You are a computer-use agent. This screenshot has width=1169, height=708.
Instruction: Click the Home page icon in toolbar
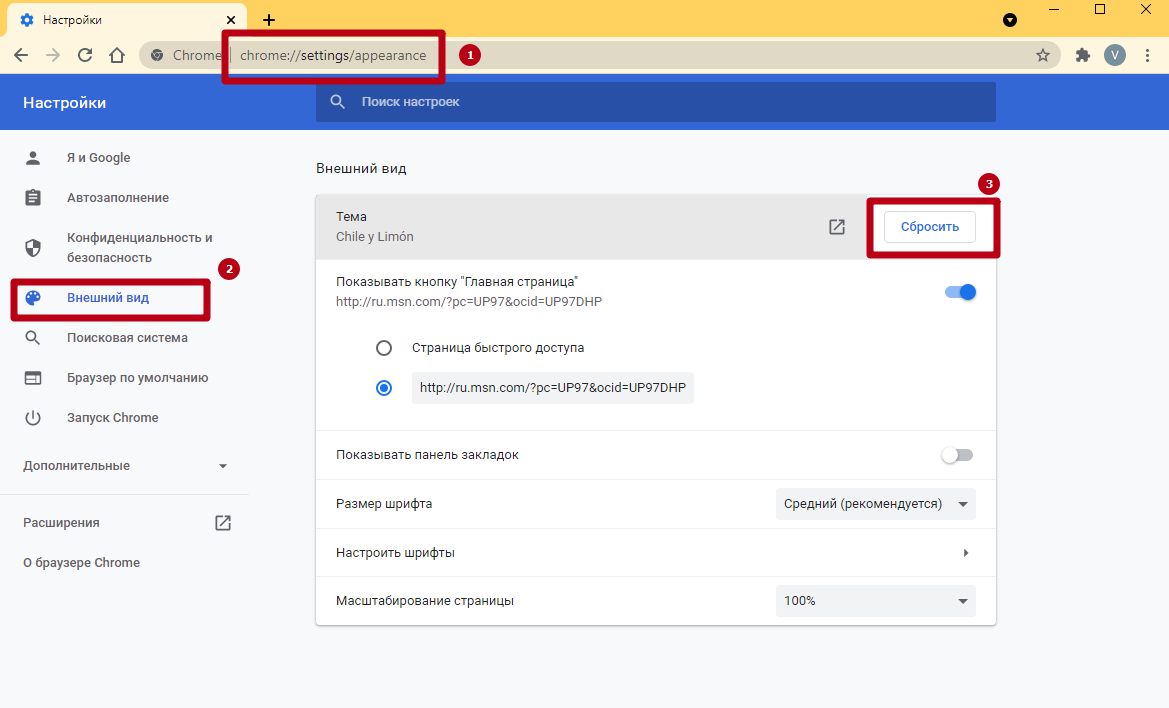(x=117, y=55)
